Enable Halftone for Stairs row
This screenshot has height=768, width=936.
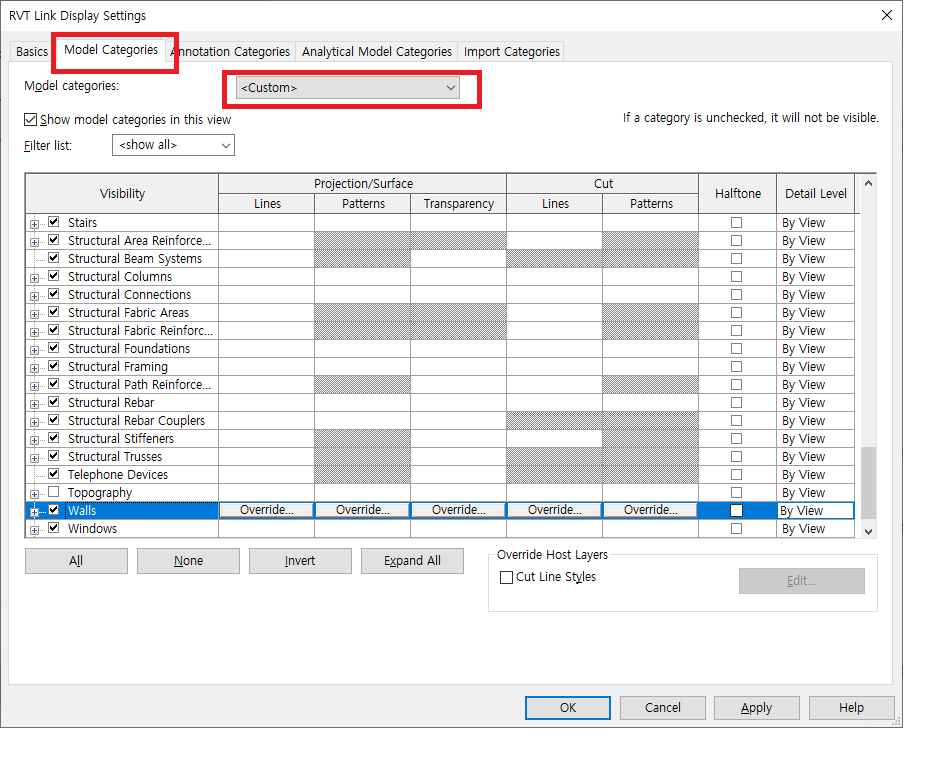(737, 223)
